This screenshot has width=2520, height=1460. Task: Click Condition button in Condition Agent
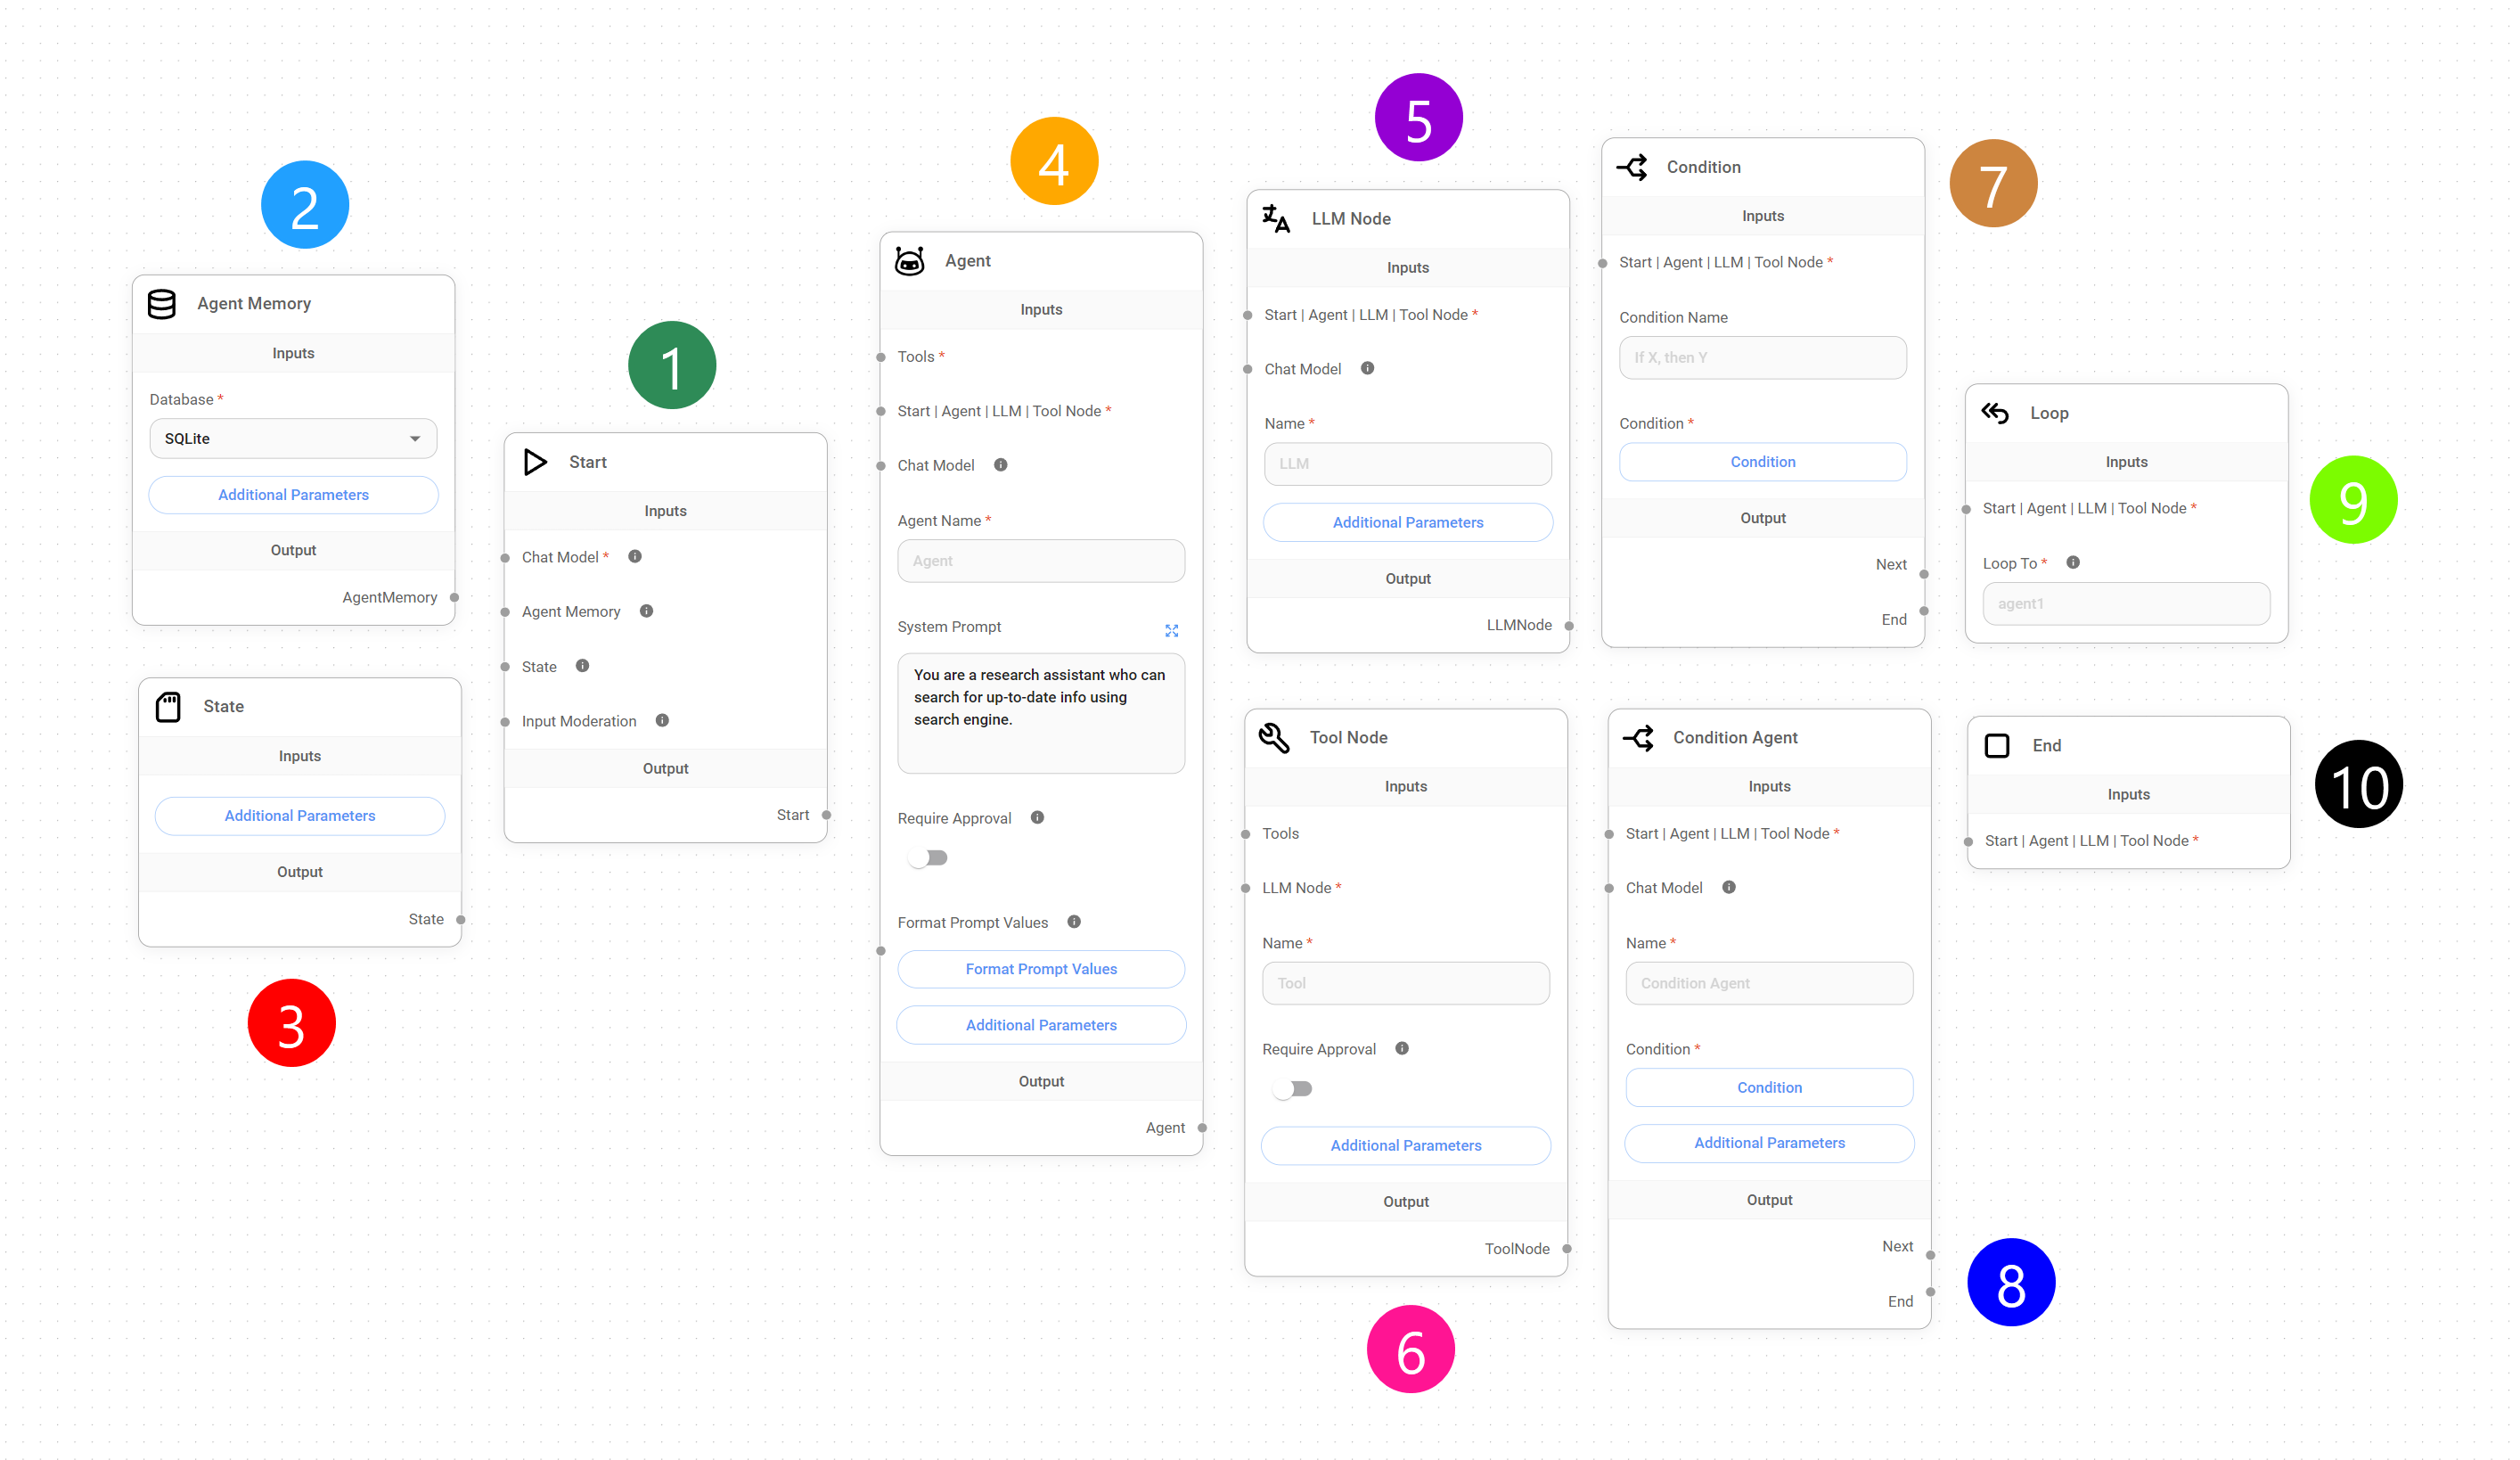tap(1768, 1087)
